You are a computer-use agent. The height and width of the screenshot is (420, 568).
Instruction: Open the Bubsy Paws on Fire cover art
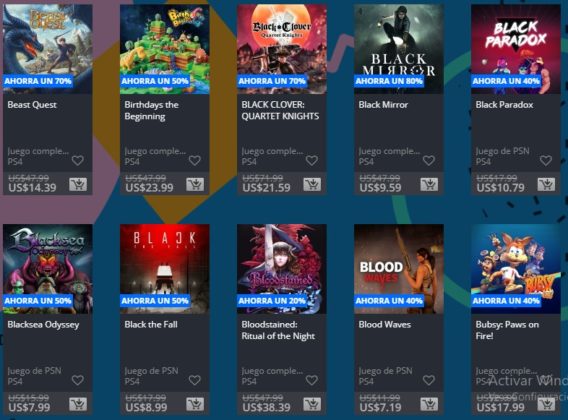pyautogui.click(x=516, y=269)
